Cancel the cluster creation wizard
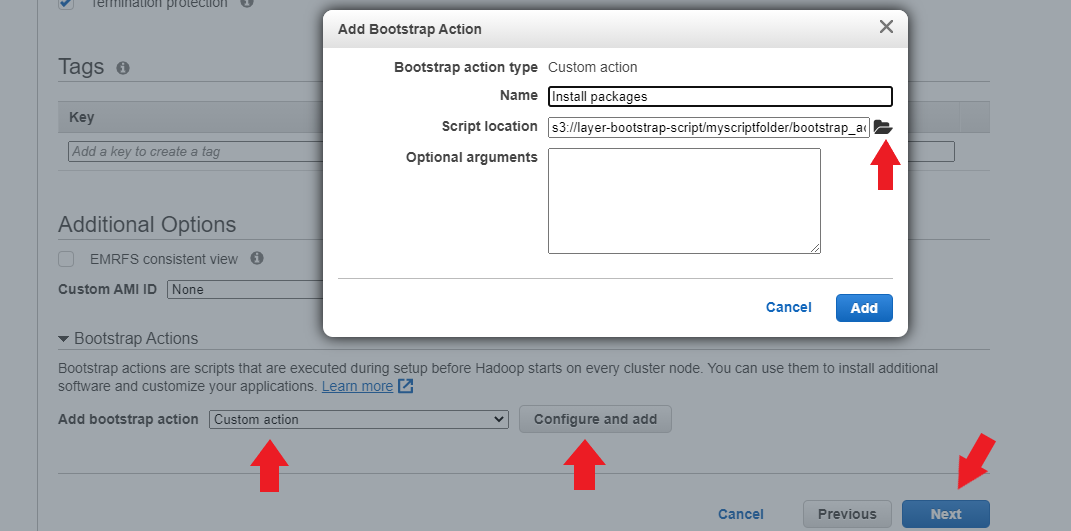Viewport: 1071px width, 531px height. (740, 514)
